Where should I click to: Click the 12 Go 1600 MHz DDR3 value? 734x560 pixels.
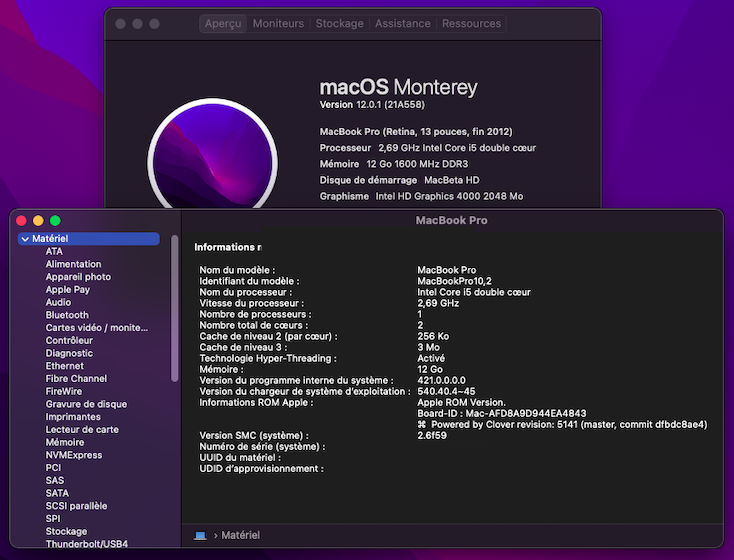pyautogui.click(x=417, y=164)
